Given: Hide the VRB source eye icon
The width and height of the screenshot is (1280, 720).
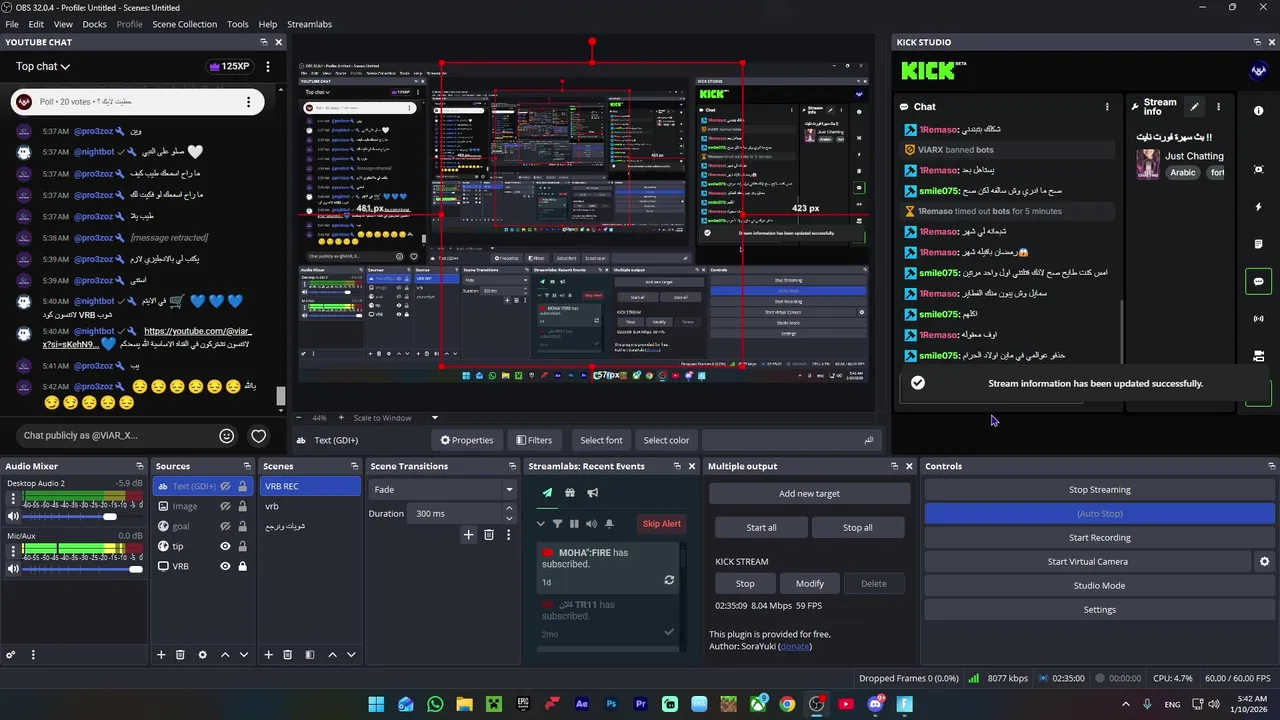Looking at the screenshot, I should (225, 566).
